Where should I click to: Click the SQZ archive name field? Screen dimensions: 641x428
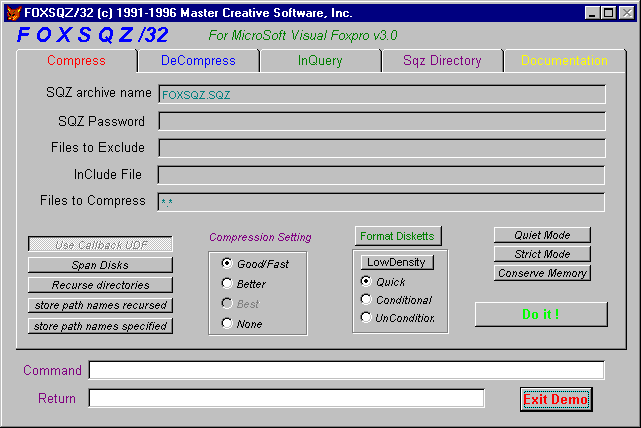tap(382, 94)
